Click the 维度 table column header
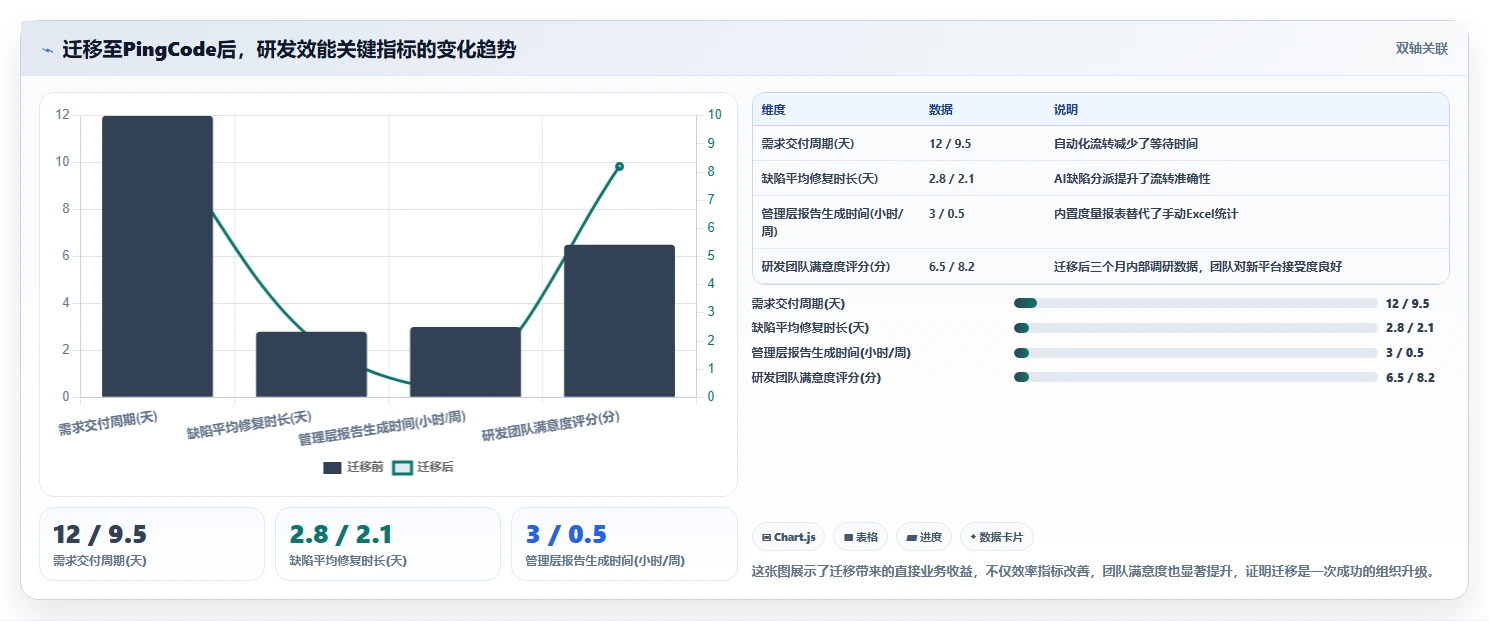Viewport: 1489px width, 621px height. click(x=773, y=110)
